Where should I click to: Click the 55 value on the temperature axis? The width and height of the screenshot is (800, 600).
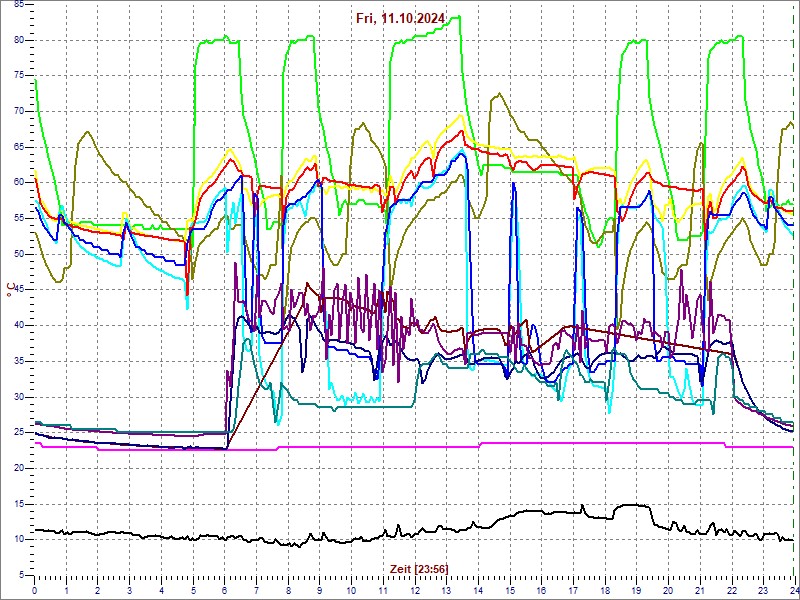click(18, 218)
